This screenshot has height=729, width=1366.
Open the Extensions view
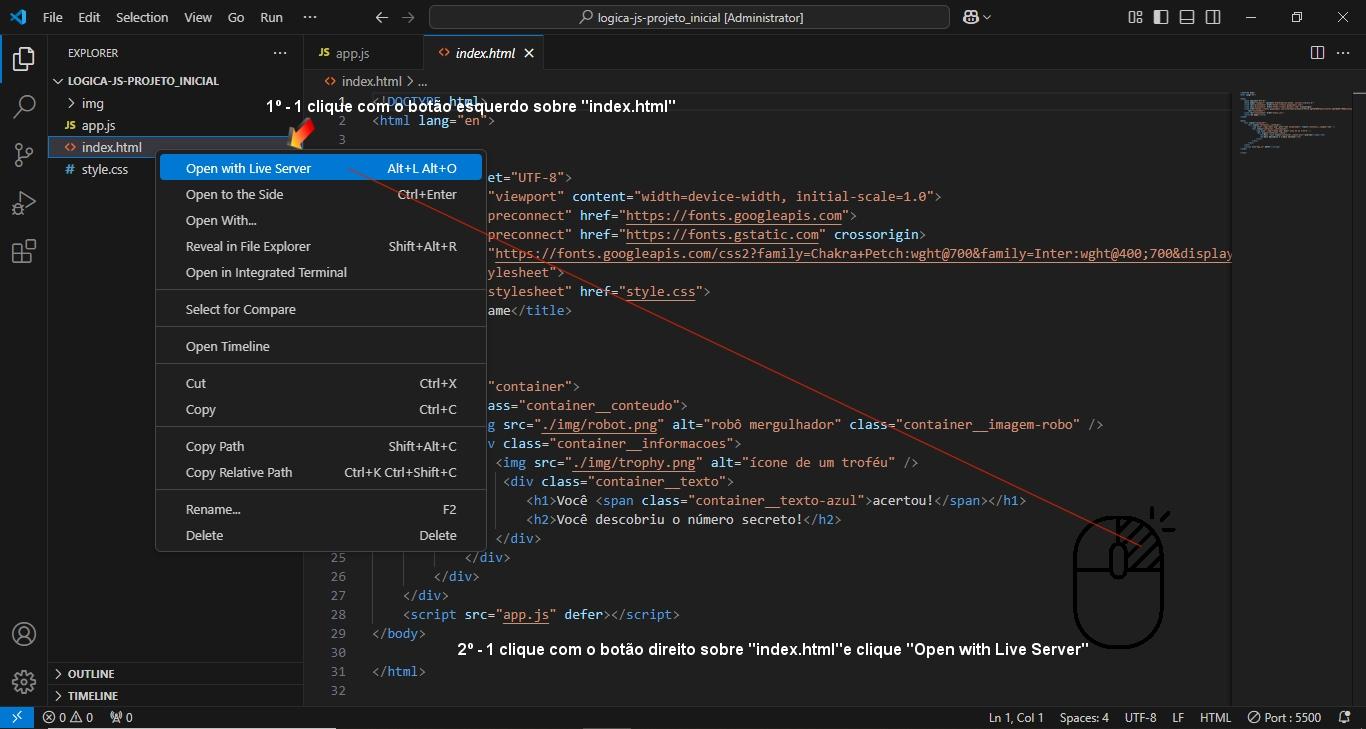coord(24,251)
